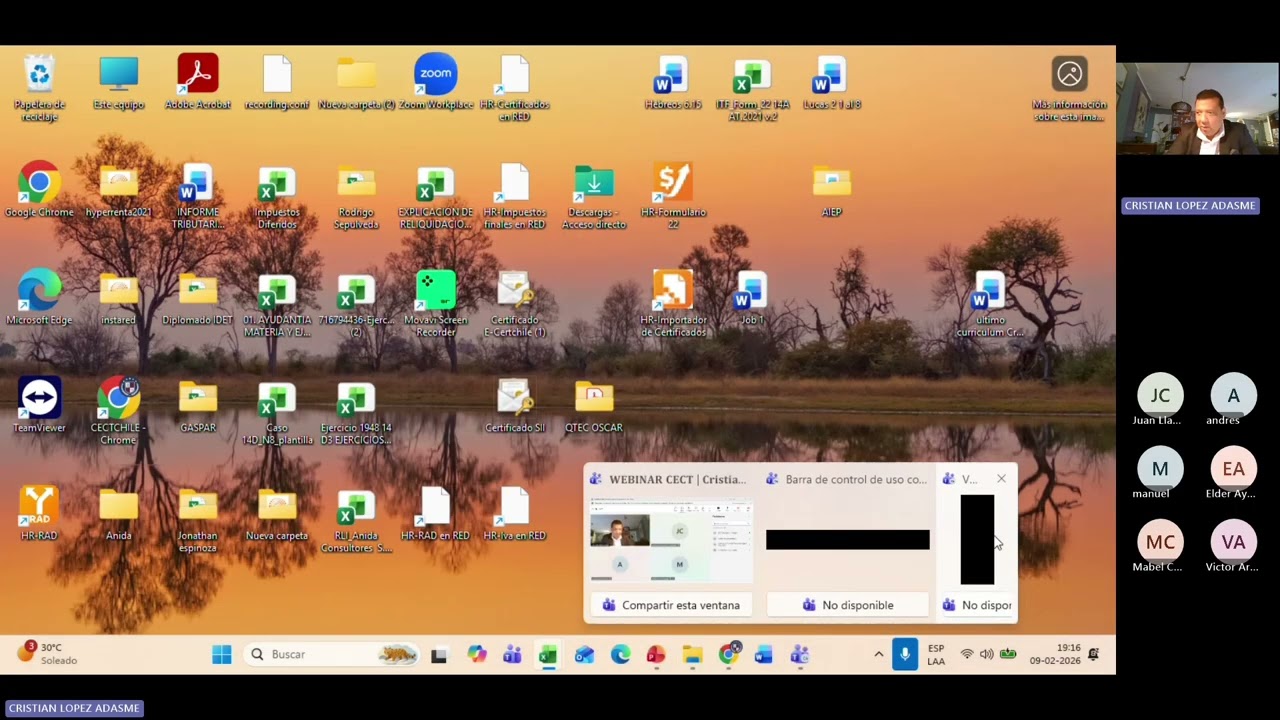Open the Hebreos 6.15 Word document
Viewport: 1280px width, 720px height.
673,83
